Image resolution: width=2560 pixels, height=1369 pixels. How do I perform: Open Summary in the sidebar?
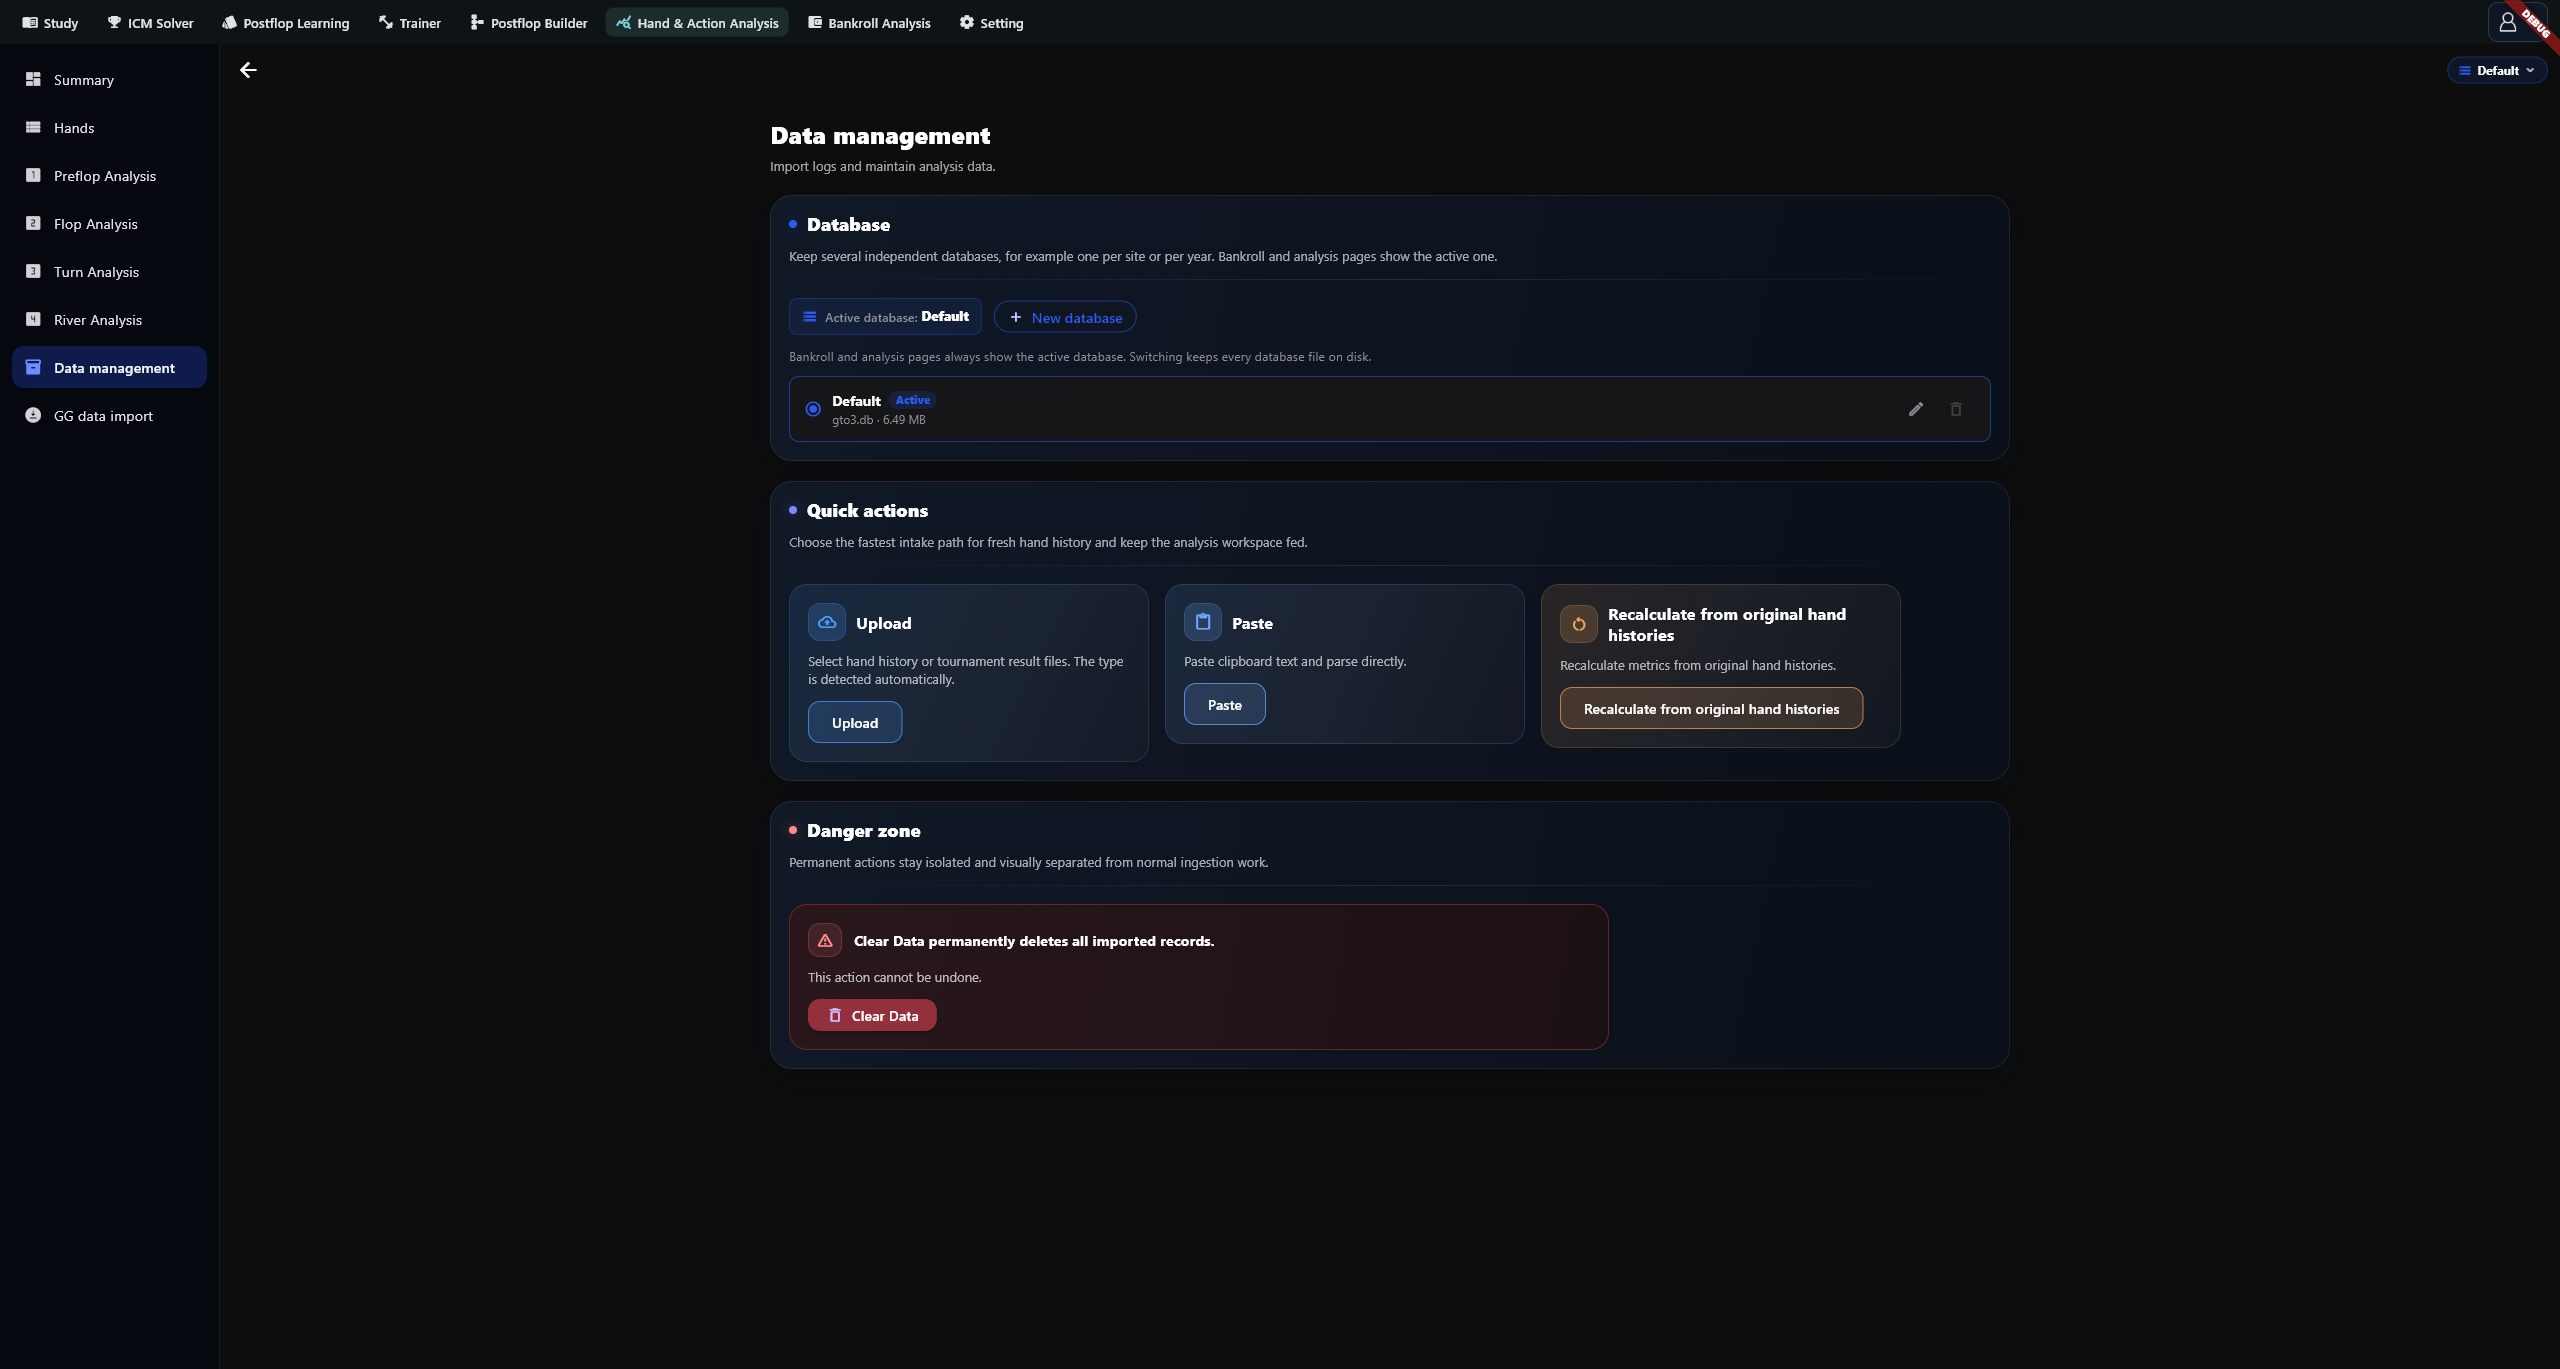pos(110,79)
